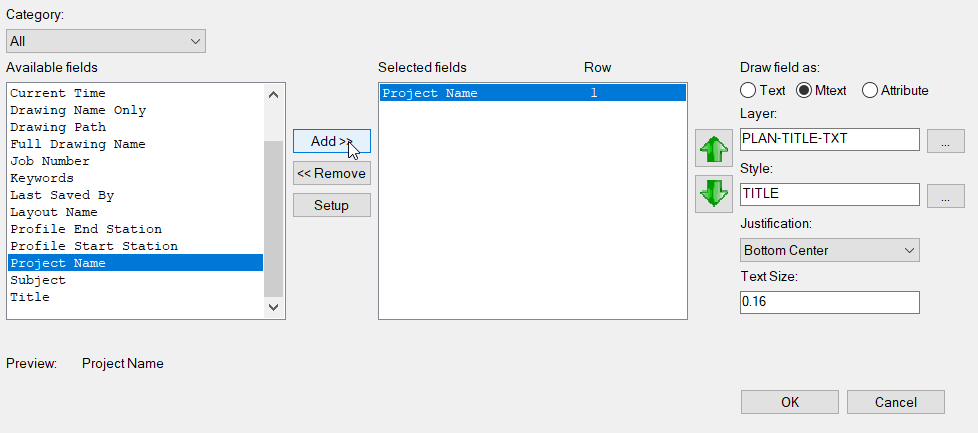The image size is (978, 433).
Task: Select Project Name row in Selected fields
Action: 533,93
